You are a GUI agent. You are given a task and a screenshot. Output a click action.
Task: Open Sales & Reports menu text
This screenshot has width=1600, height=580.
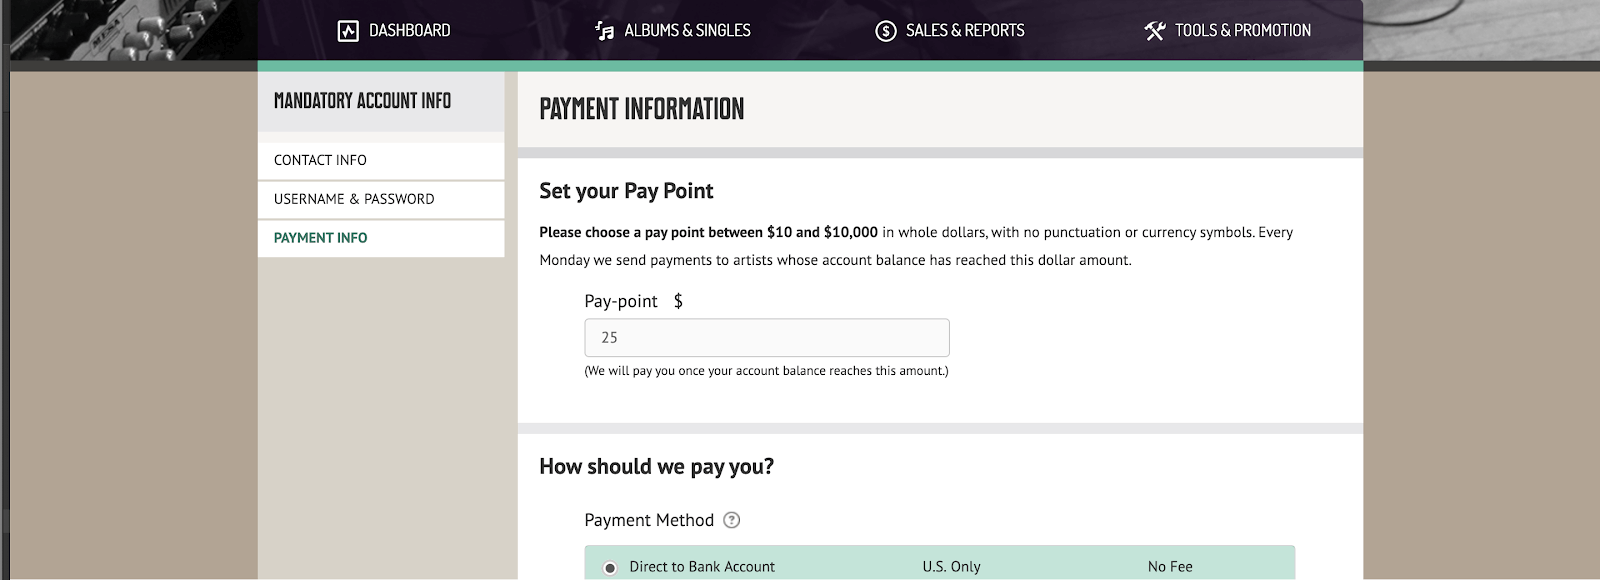pos(964,31)
